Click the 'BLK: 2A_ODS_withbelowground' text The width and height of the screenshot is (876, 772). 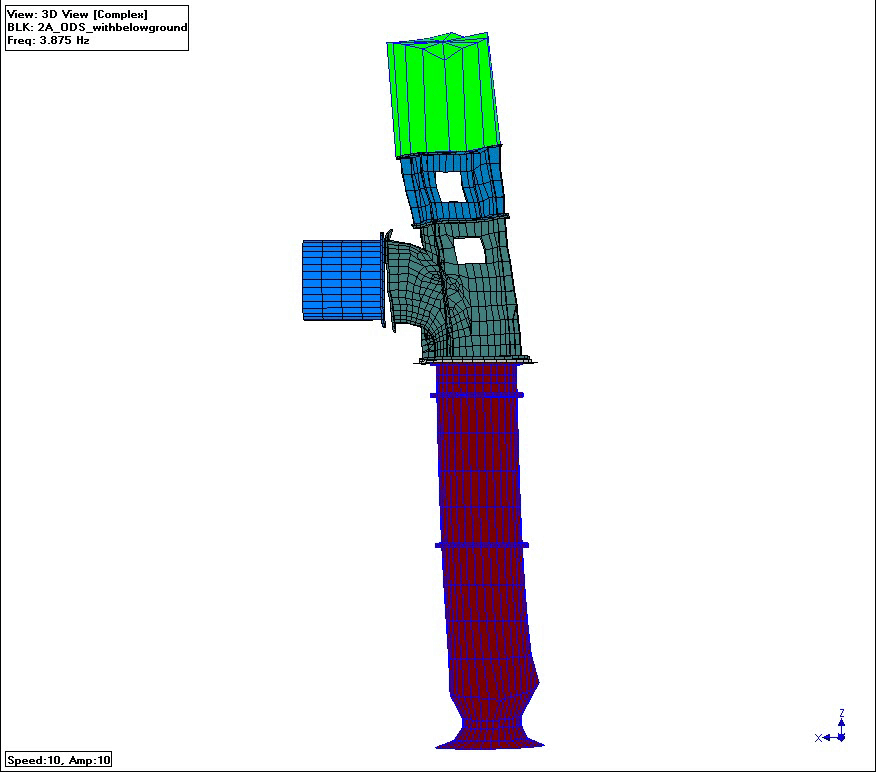97,27
